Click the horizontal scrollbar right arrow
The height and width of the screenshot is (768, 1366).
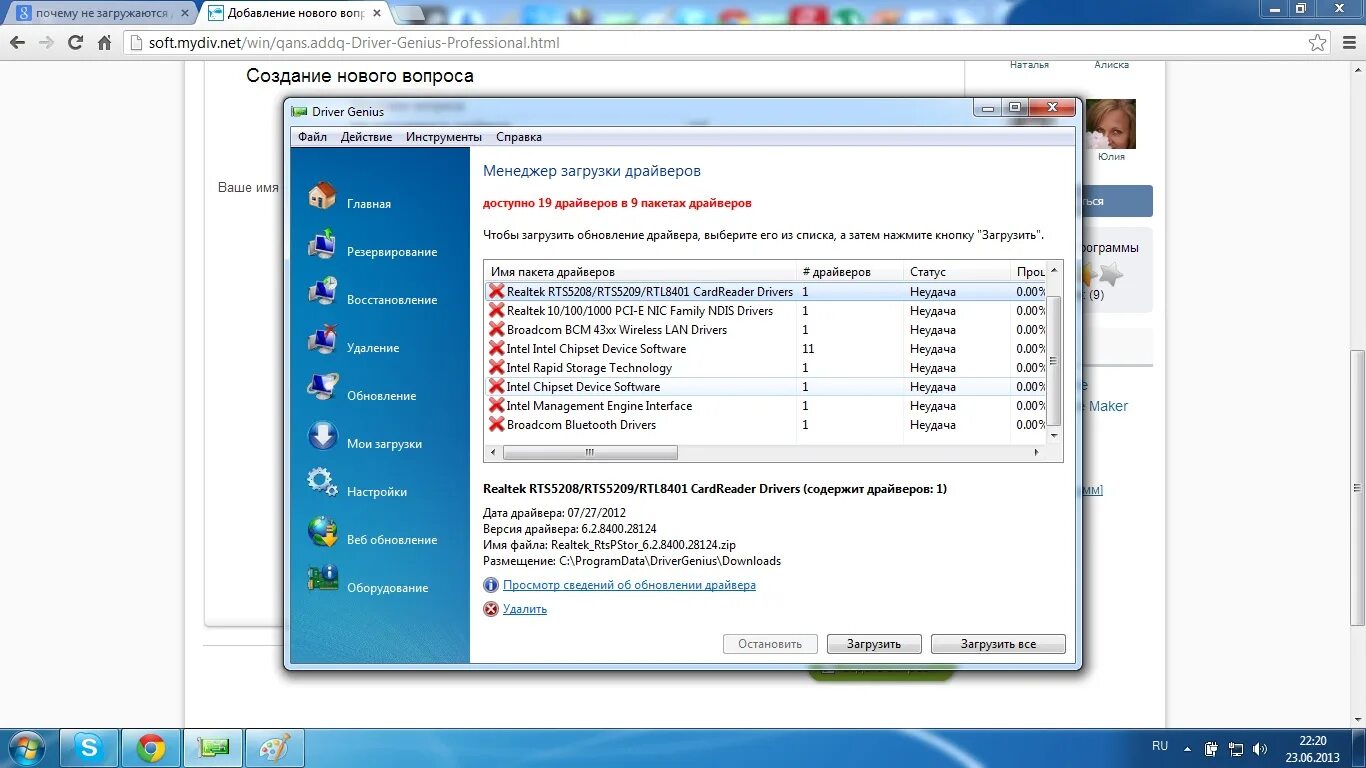(x=1037, y=452)
